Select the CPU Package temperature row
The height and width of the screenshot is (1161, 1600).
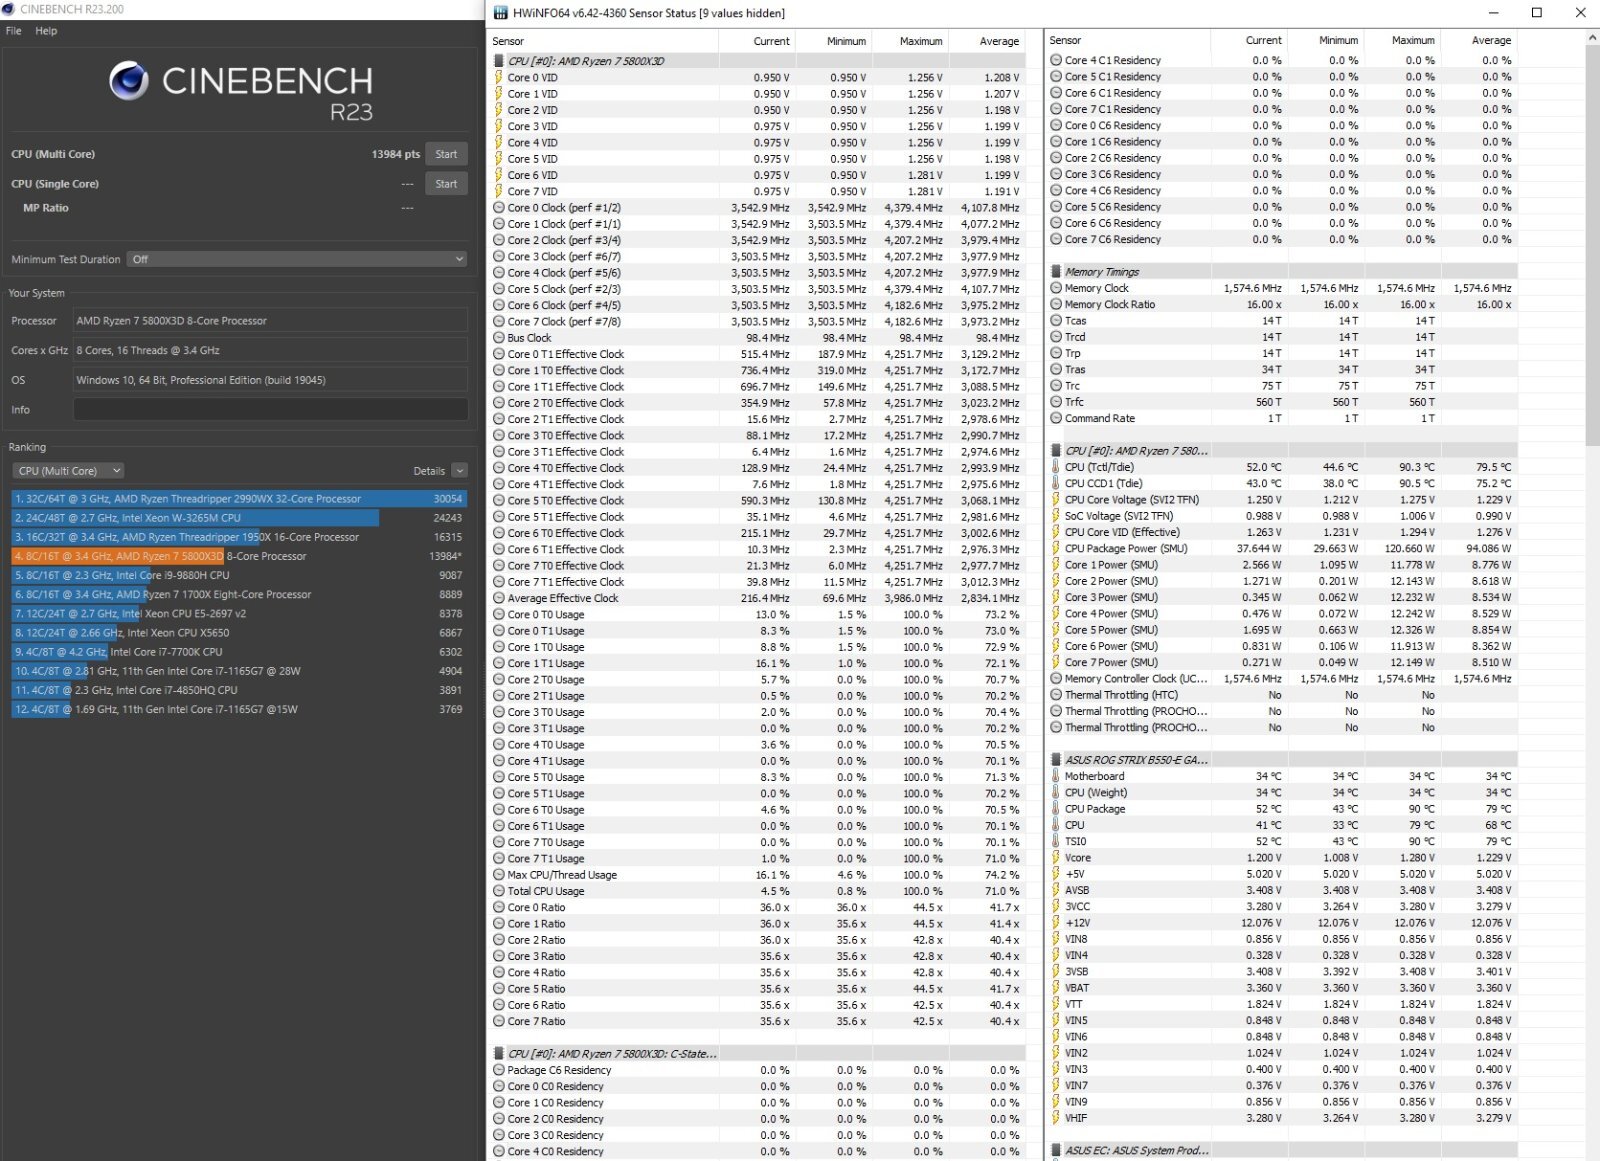tap(1282, 809)
